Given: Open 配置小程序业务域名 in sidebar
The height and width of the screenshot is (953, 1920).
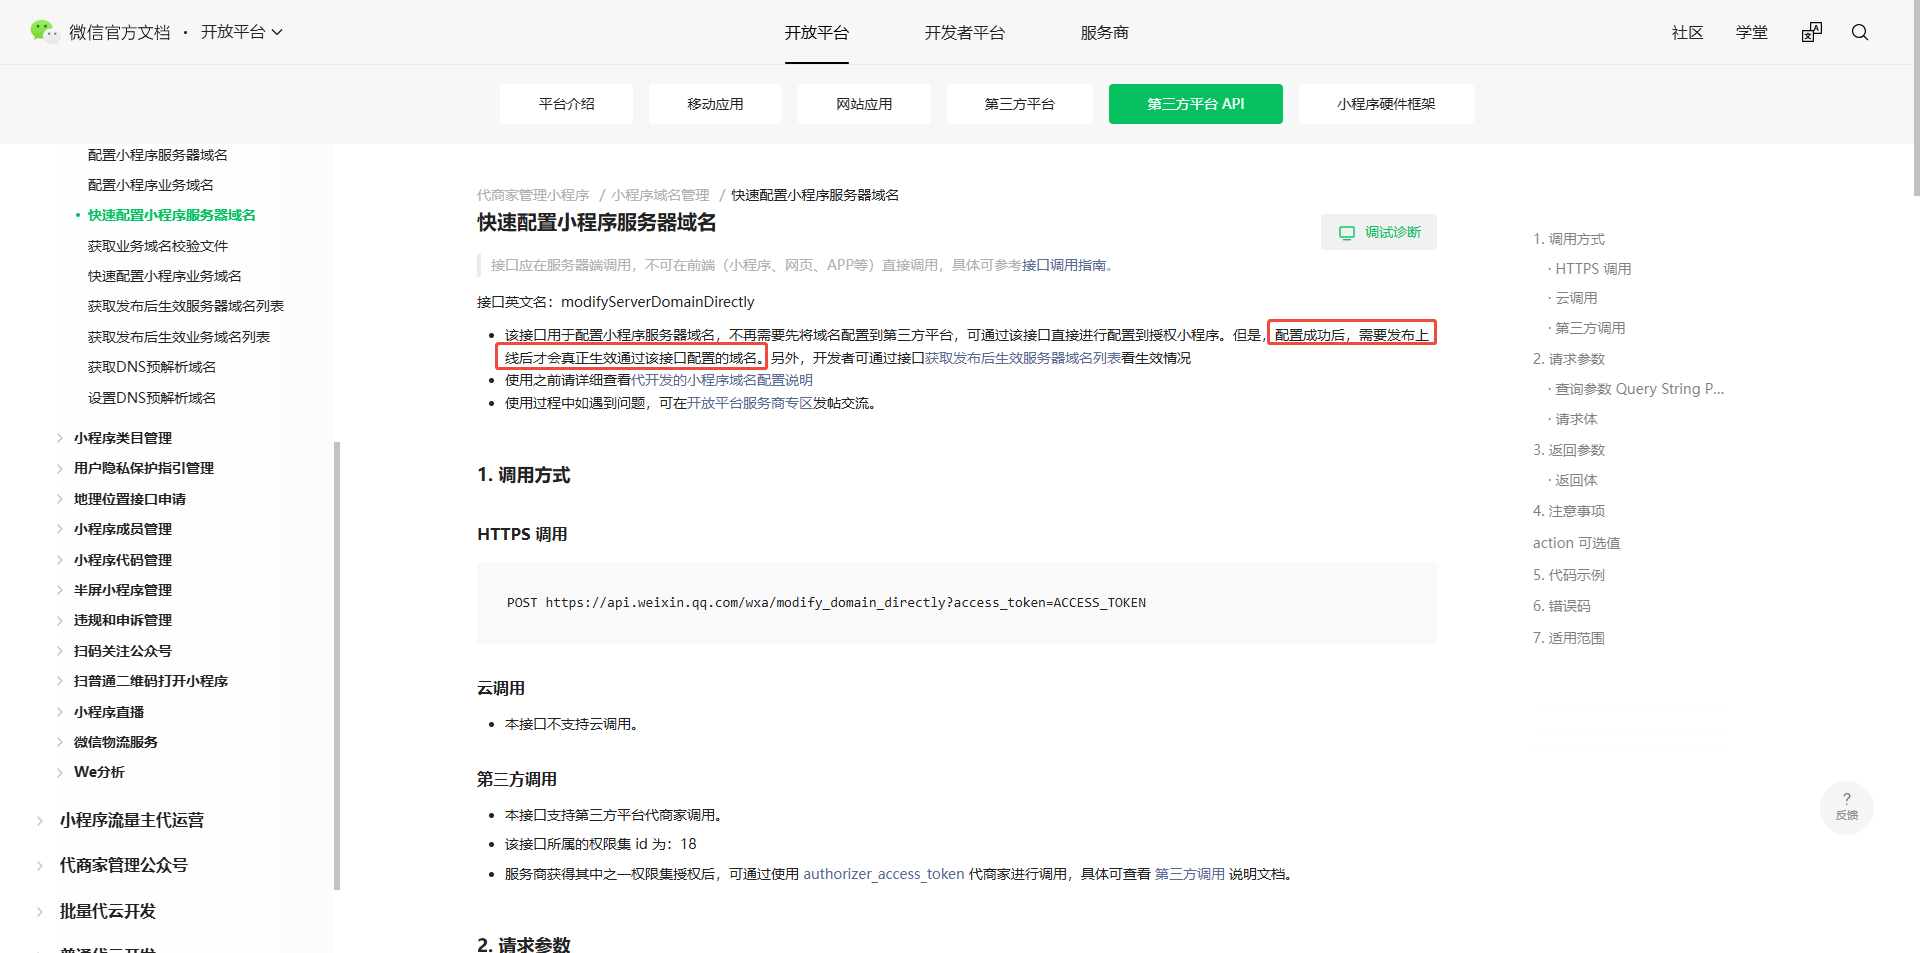Looking at the screenshot, I should [x=151, y=185].
